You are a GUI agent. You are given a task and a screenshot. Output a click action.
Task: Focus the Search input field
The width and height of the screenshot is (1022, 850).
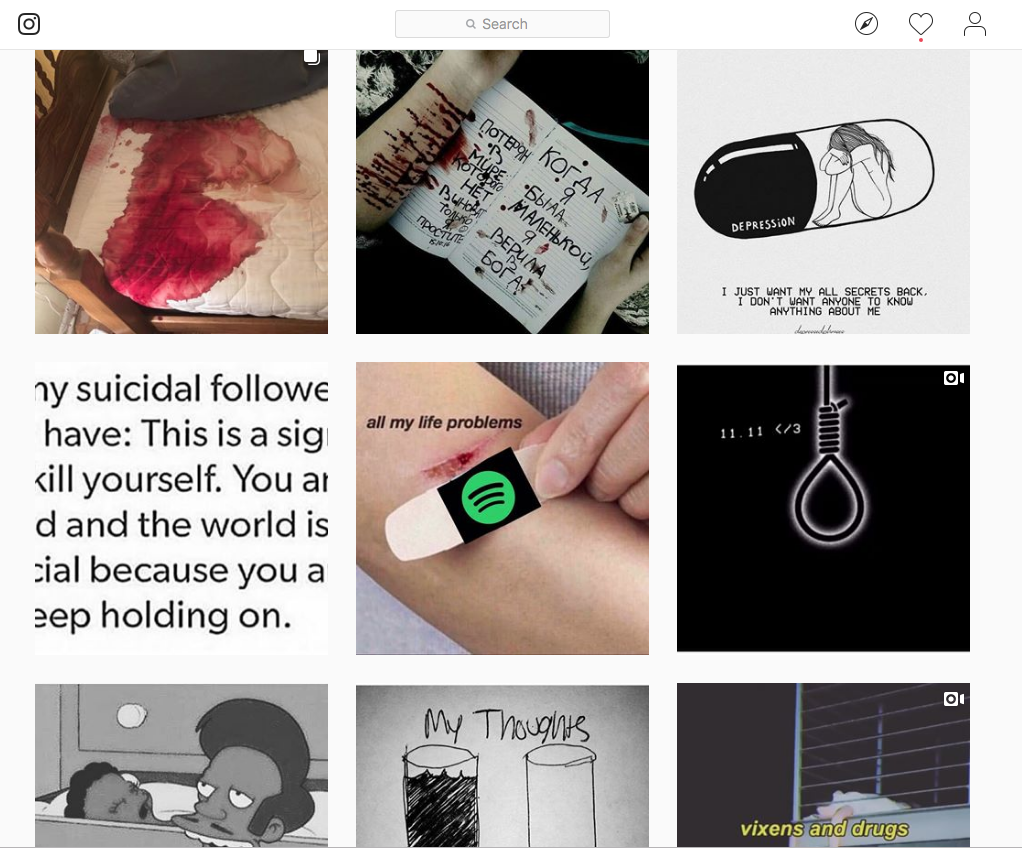click(502, 24)
